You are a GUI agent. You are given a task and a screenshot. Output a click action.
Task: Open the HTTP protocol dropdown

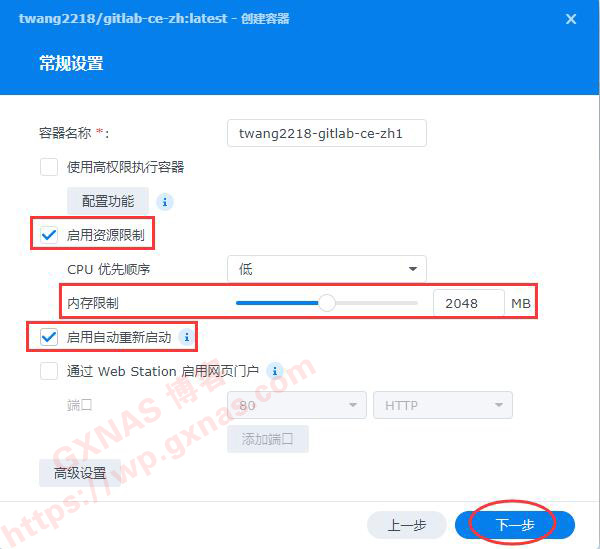pos(443,405)
